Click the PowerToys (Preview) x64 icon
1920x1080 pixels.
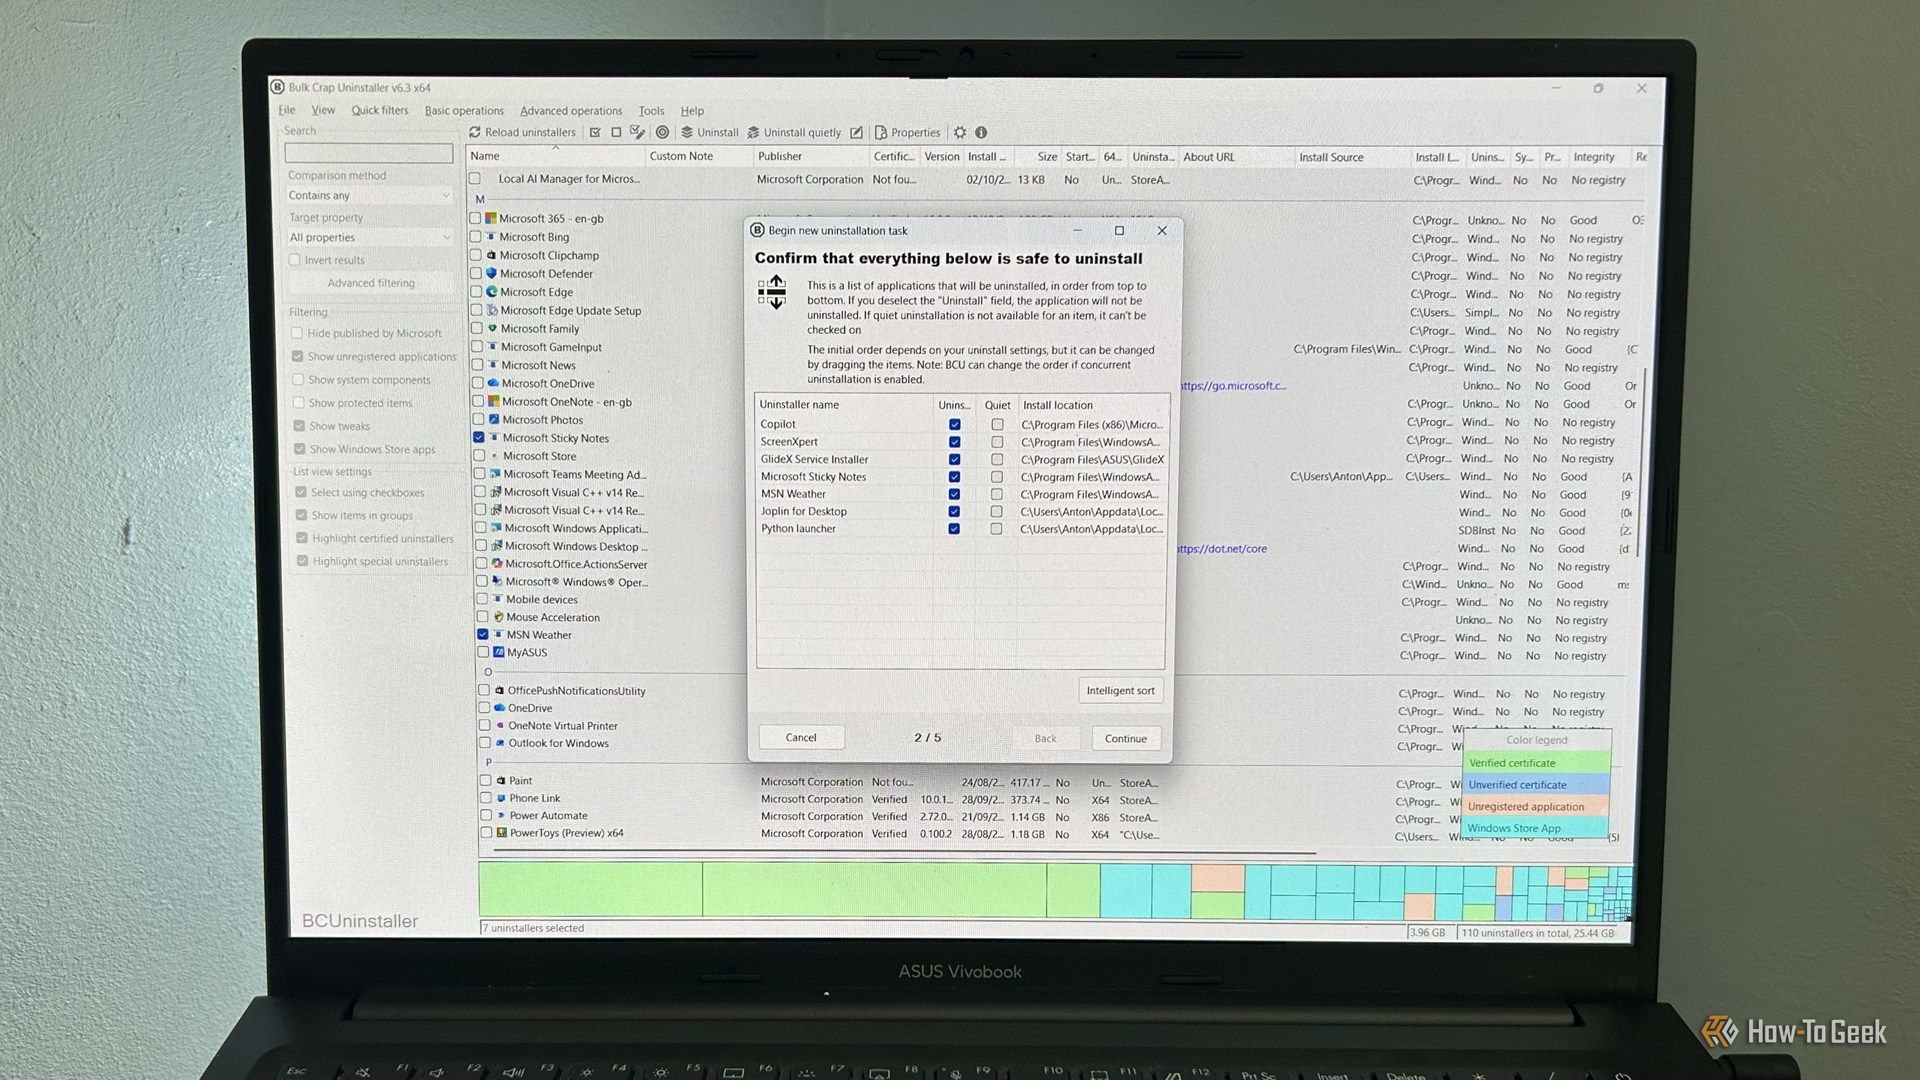tap(501, 832)
